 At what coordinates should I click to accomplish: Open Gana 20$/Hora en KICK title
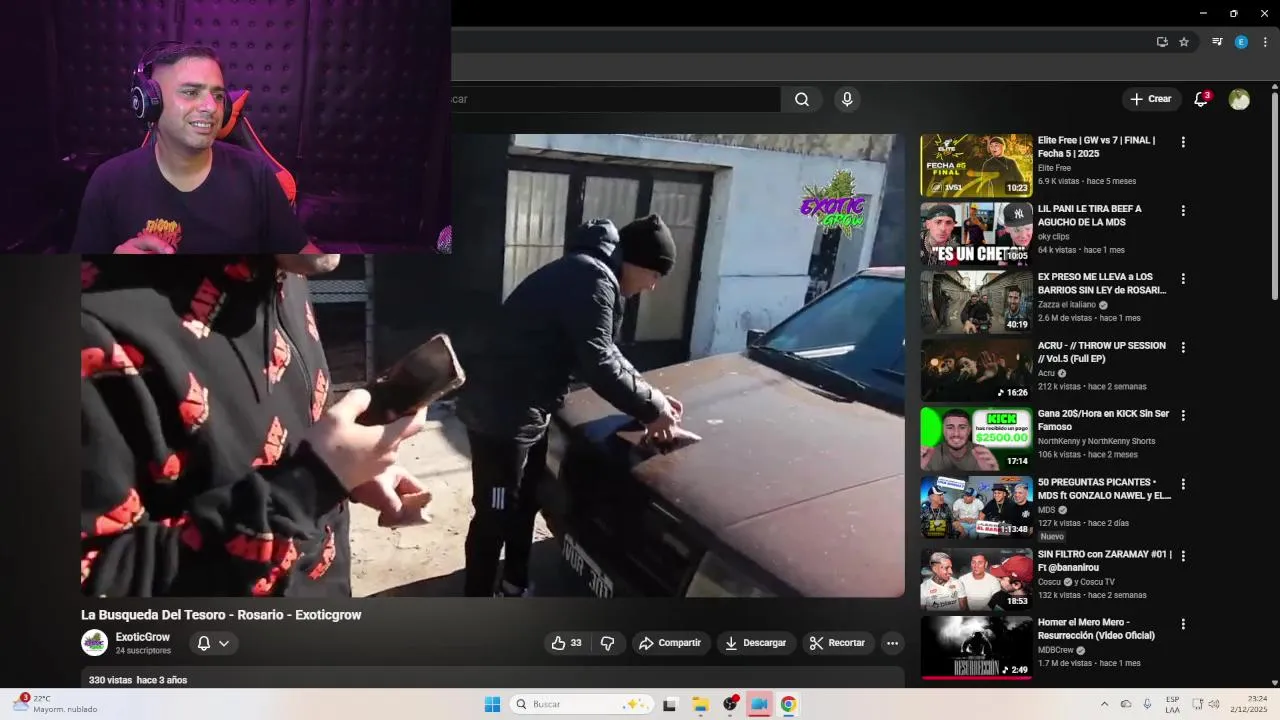click(1103, 420)
